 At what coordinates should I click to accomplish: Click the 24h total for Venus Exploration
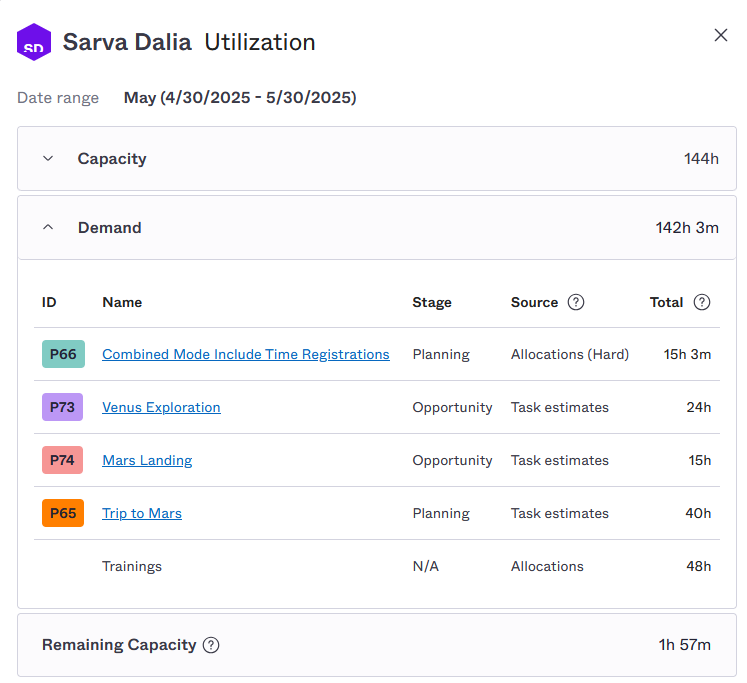point(698,407)
